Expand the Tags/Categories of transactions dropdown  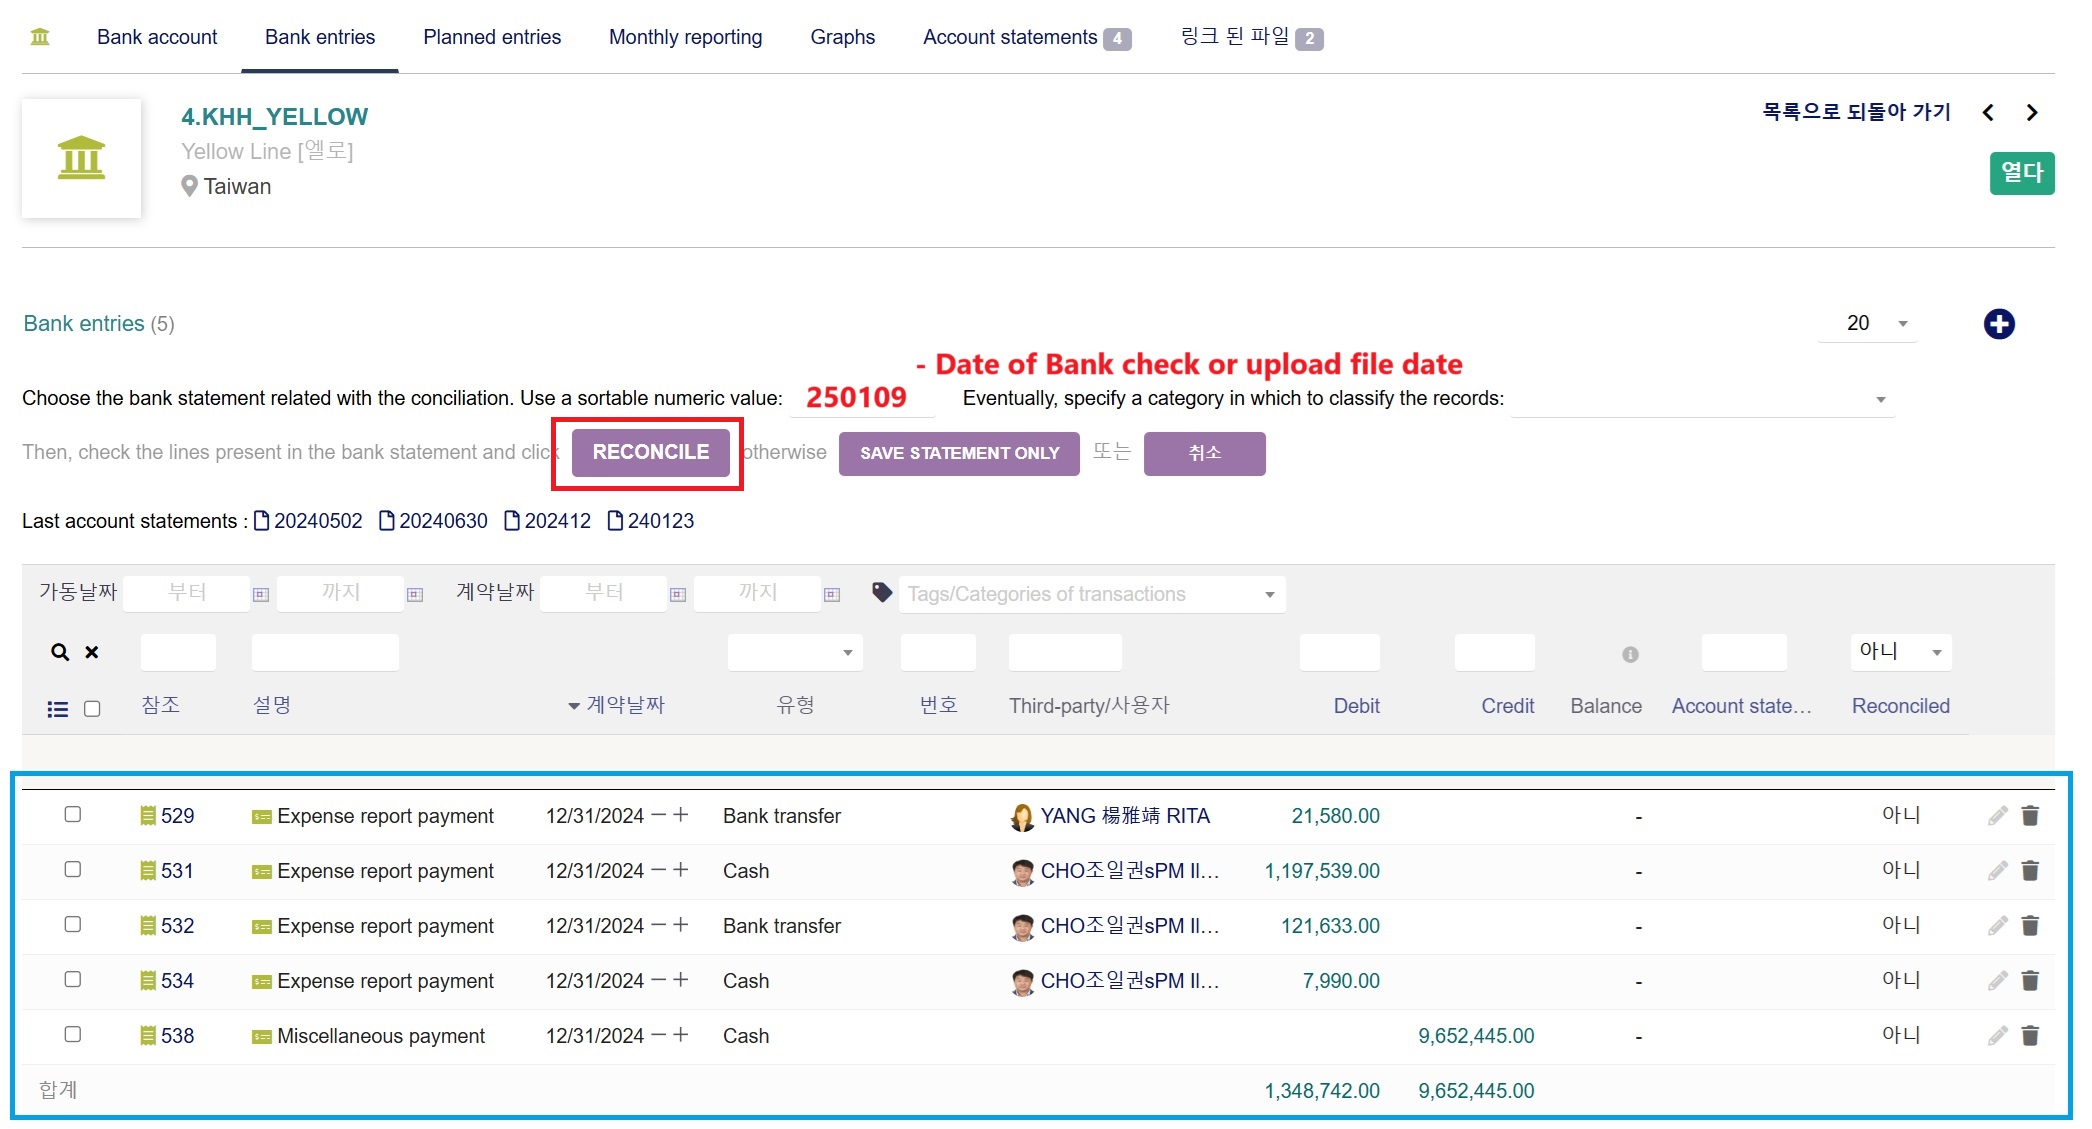click(x=1092, y=594)
